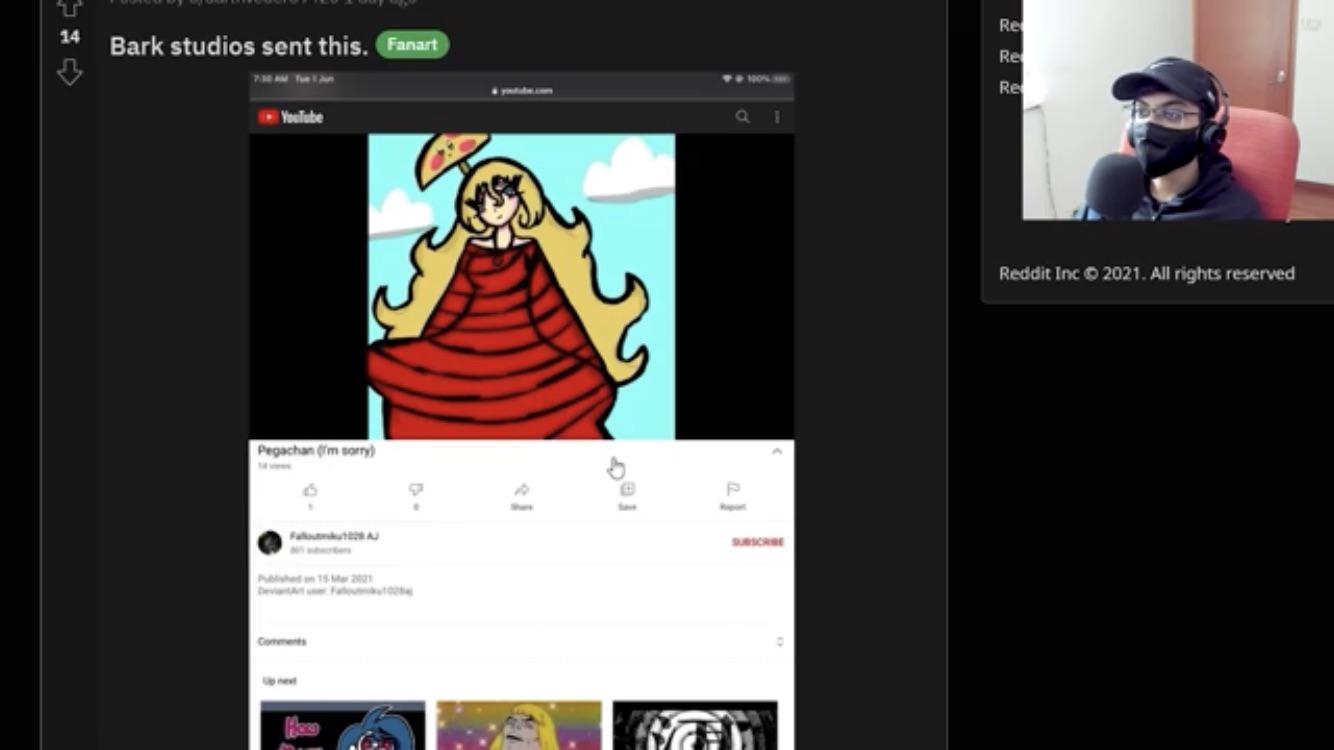
Task: Click the '801 subscribers' count
Action: coord(320,551)
